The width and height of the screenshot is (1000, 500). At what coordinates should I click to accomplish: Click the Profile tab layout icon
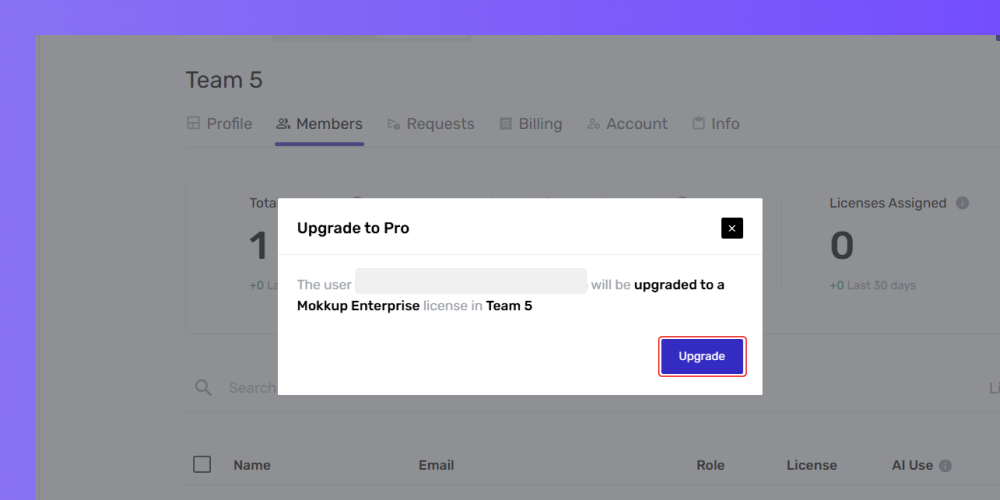[193, 123]
